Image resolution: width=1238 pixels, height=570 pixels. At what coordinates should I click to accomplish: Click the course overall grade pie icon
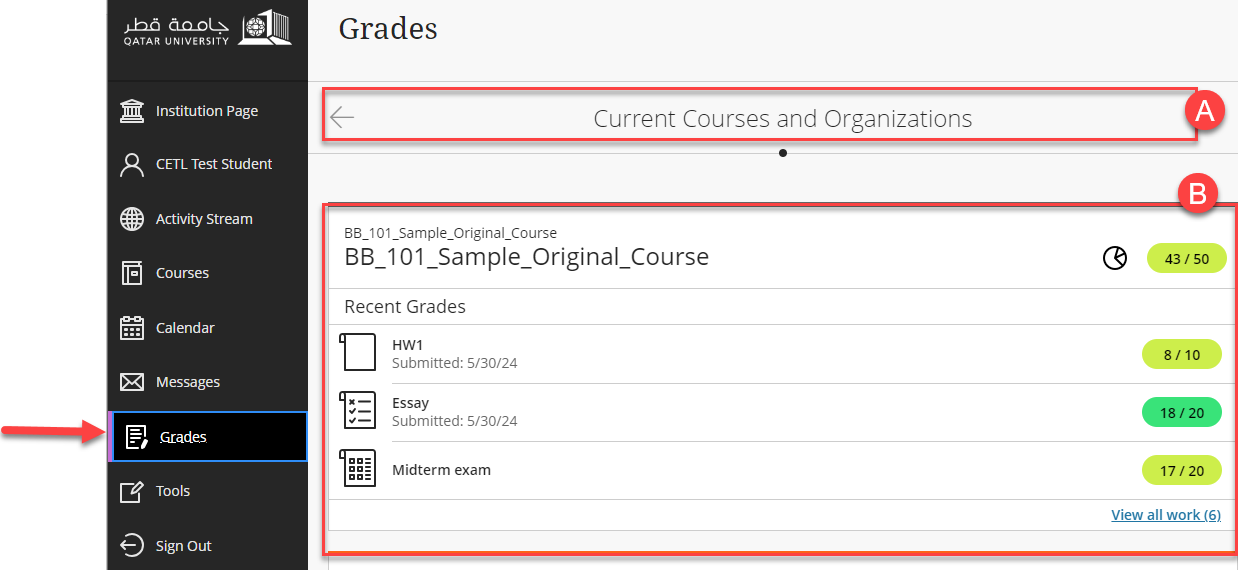point(1114,258)
